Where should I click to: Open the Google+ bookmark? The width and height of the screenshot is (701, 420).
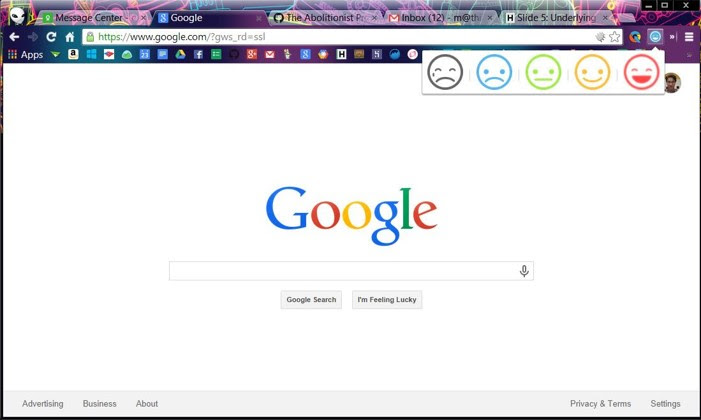click(252, 54)
